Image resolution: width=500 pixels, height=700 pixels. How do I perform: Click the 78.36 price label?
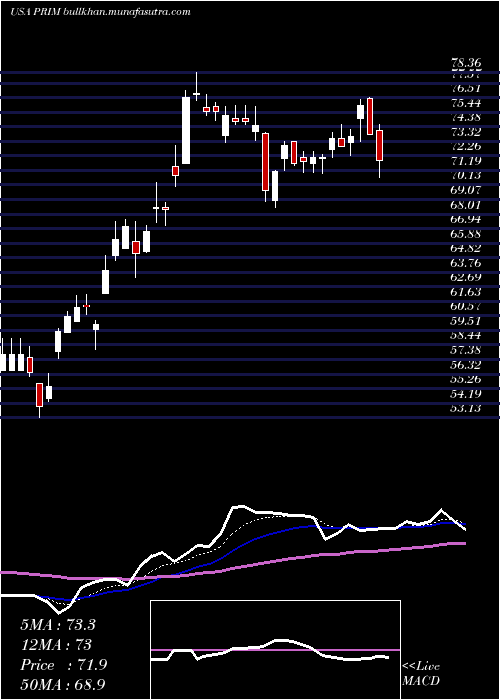point(466,65)
